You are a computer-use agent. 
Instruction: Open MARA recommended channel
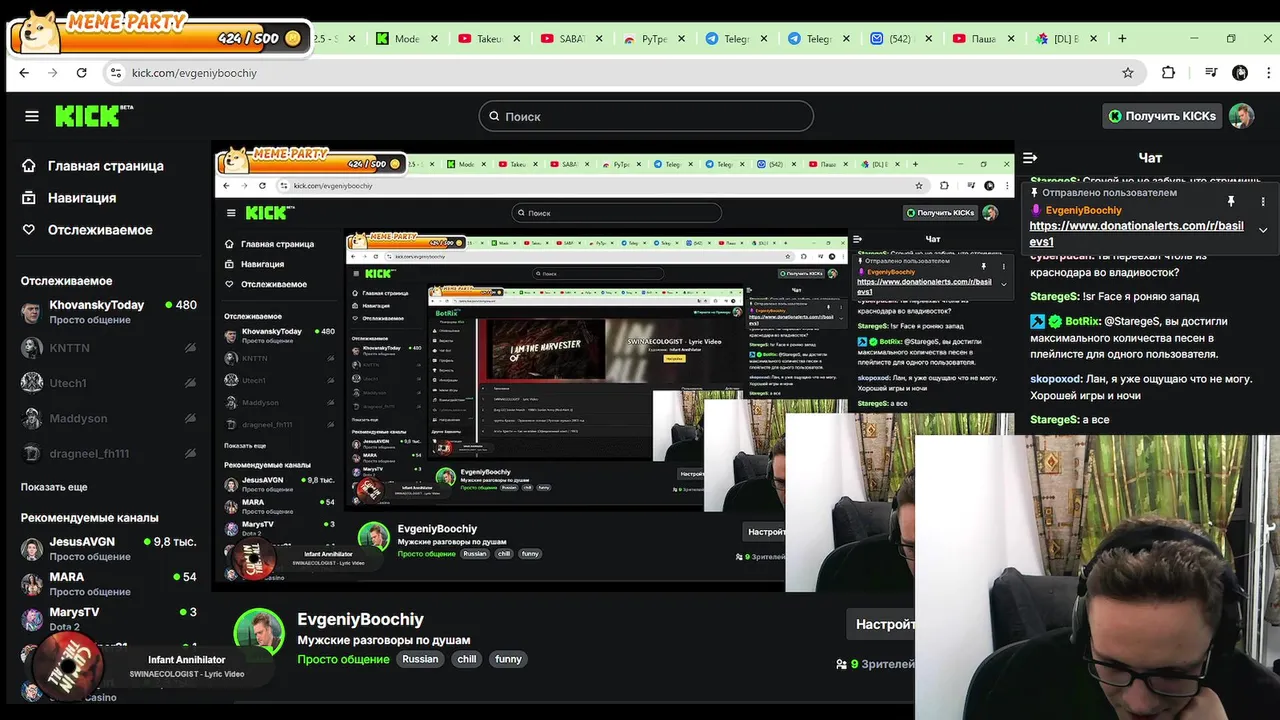[108, 583]
